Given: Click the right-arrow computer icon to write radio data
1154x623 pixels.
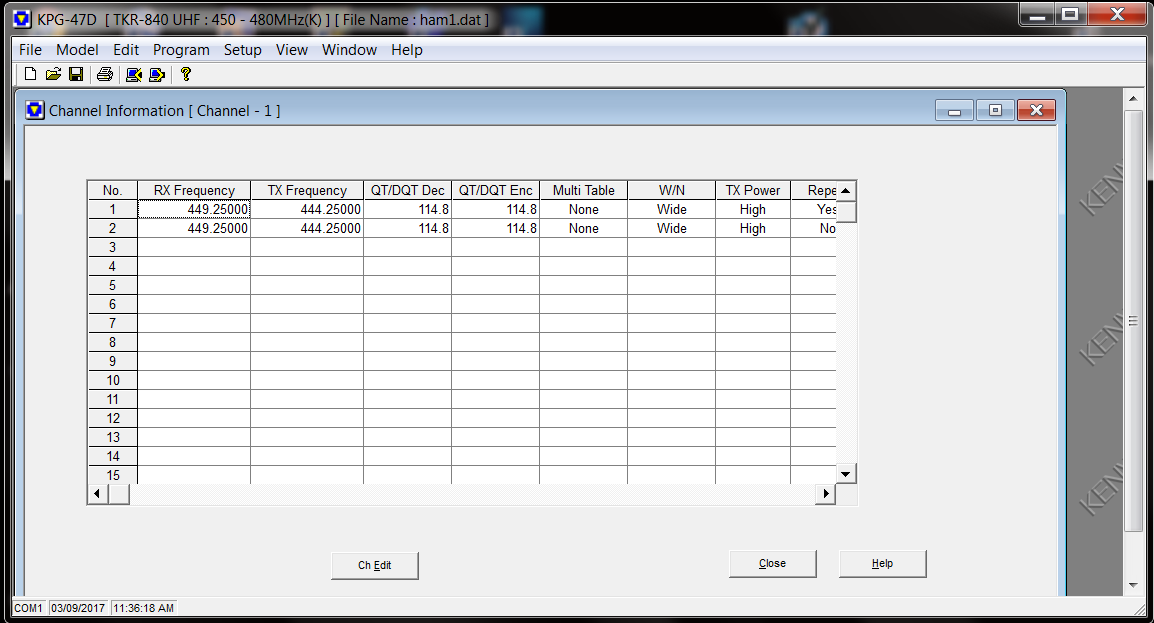Looking at the screenshot, I should (x=156, y=74).
